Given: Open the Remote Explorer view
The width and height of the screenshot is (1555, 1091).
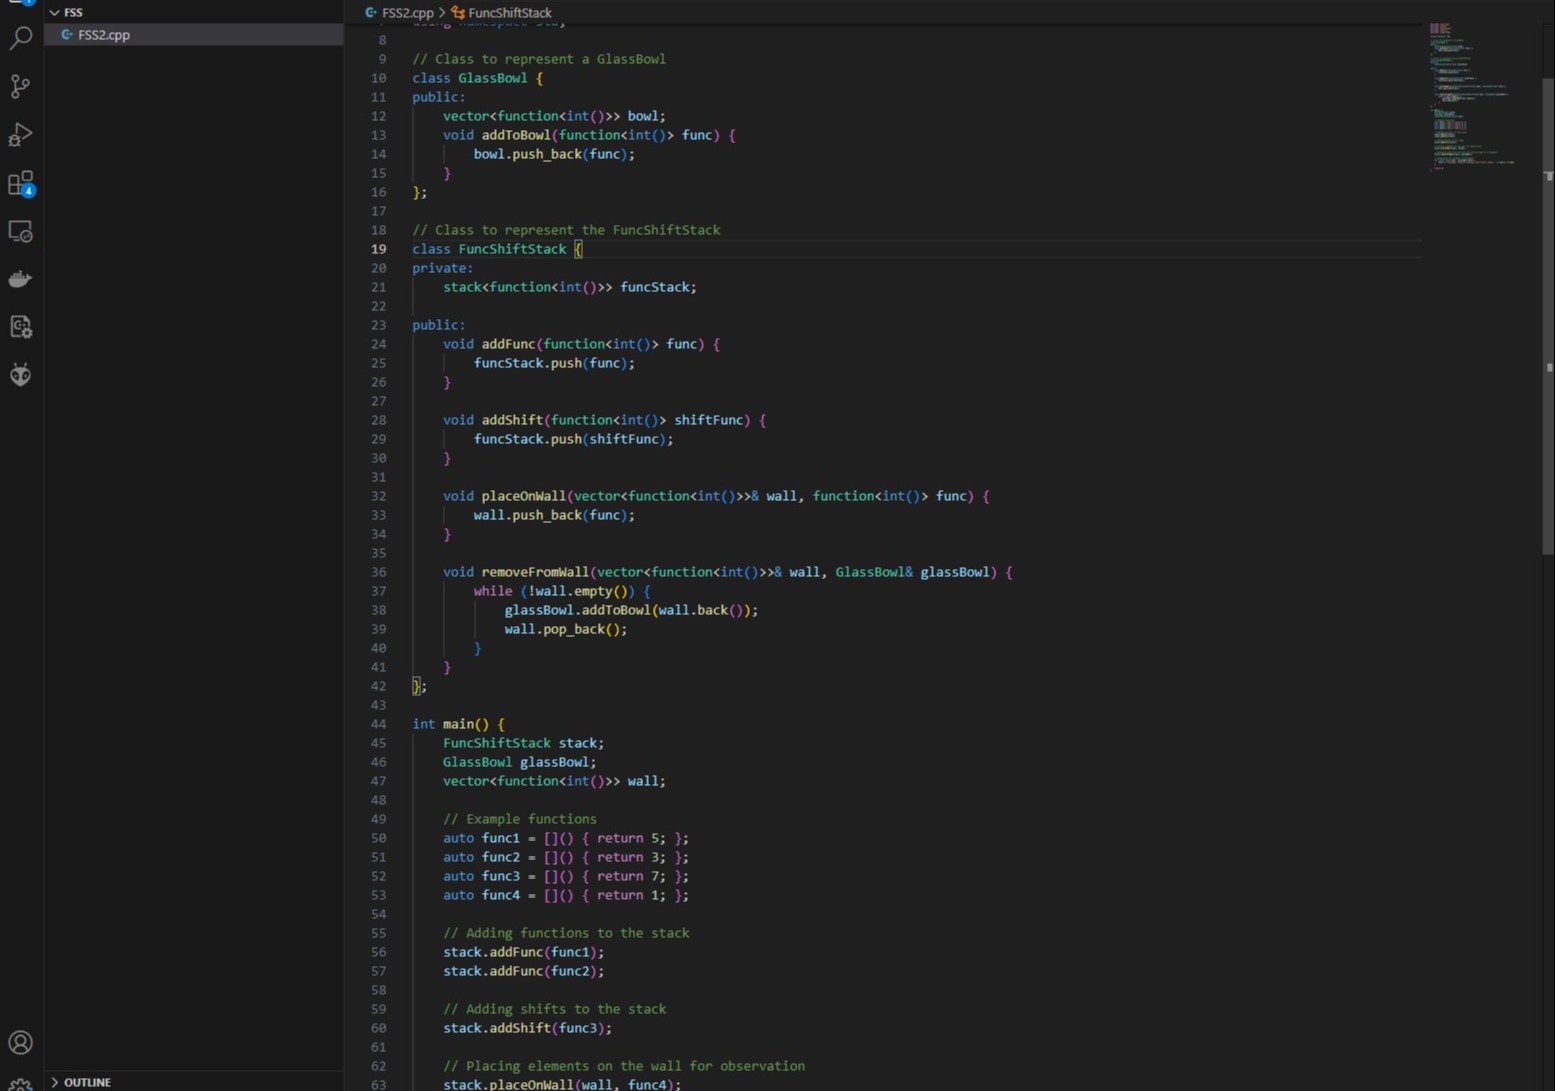Looking at the screenshot, I should tap(20, 231).
